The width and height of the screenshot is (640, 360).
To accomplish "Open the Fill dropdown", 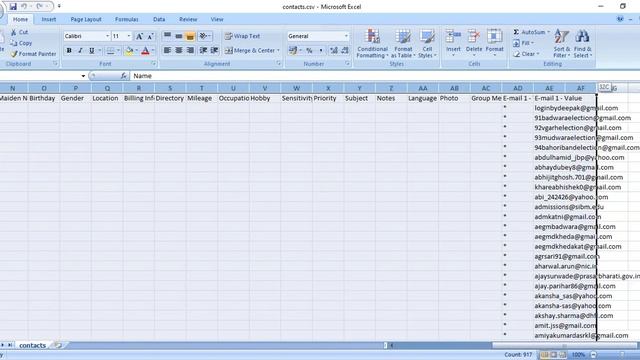I will [x=524, y=43].
